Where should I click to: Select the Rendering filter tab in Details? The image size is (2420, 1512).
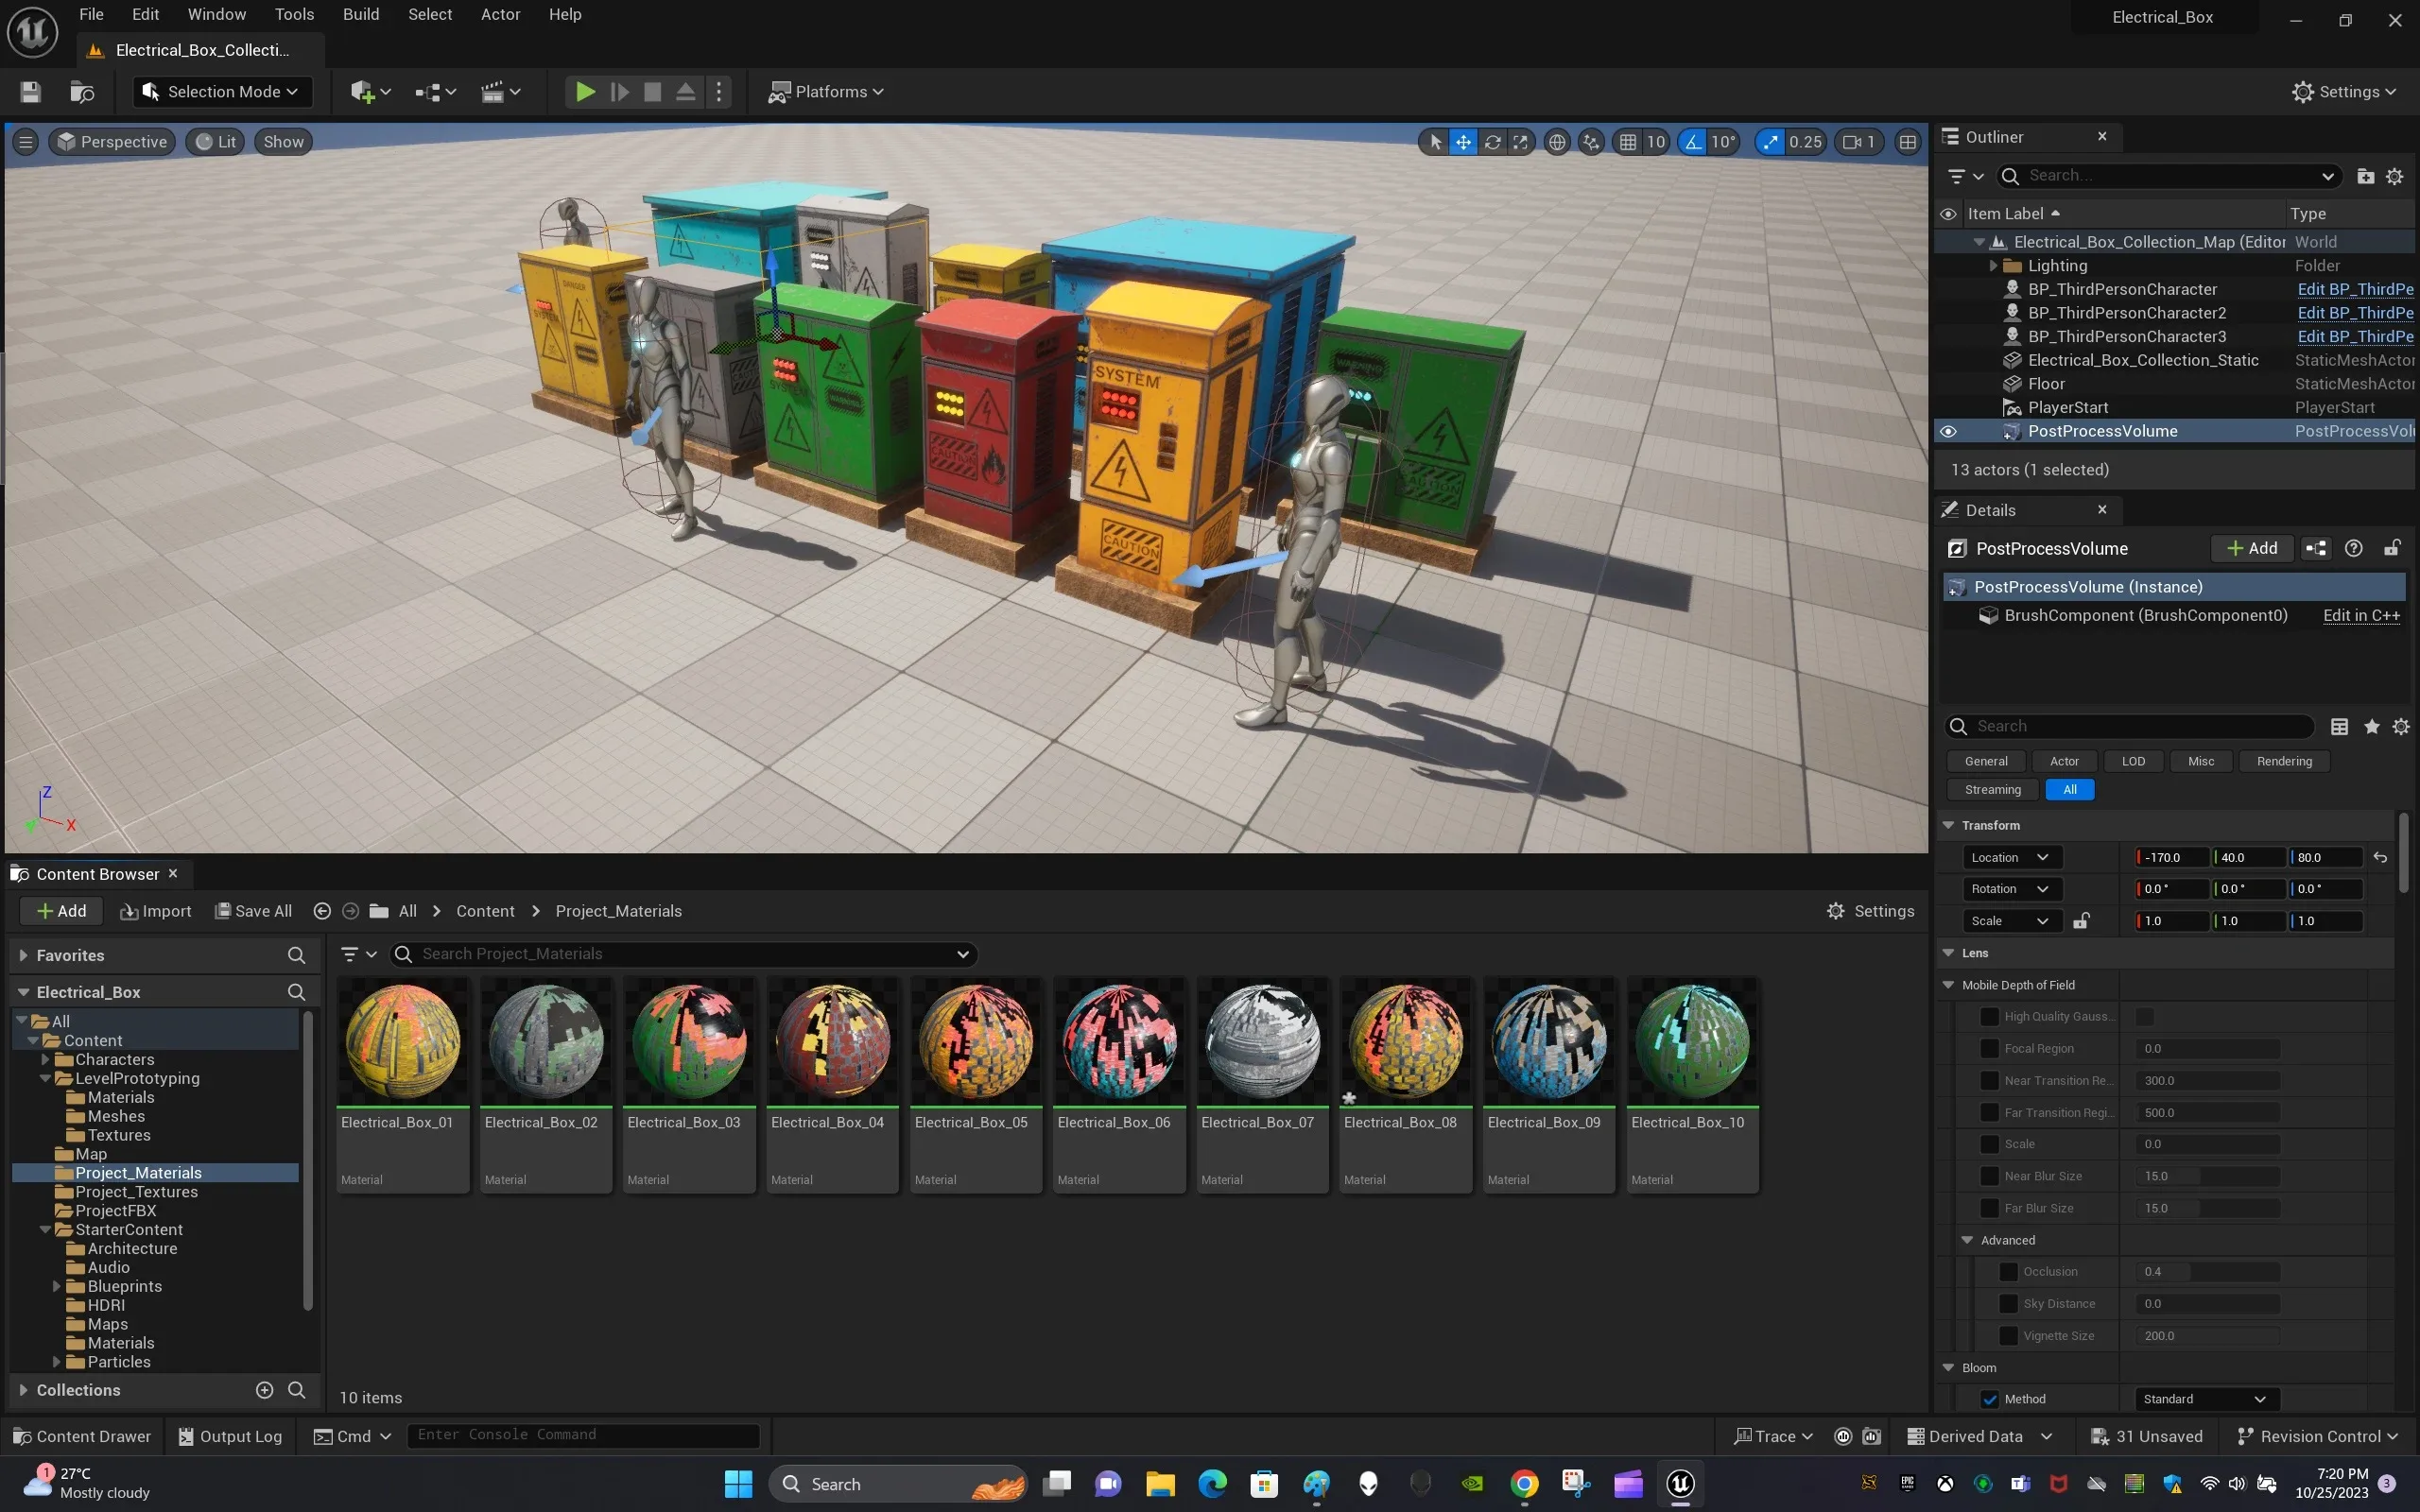point(2284,762)
